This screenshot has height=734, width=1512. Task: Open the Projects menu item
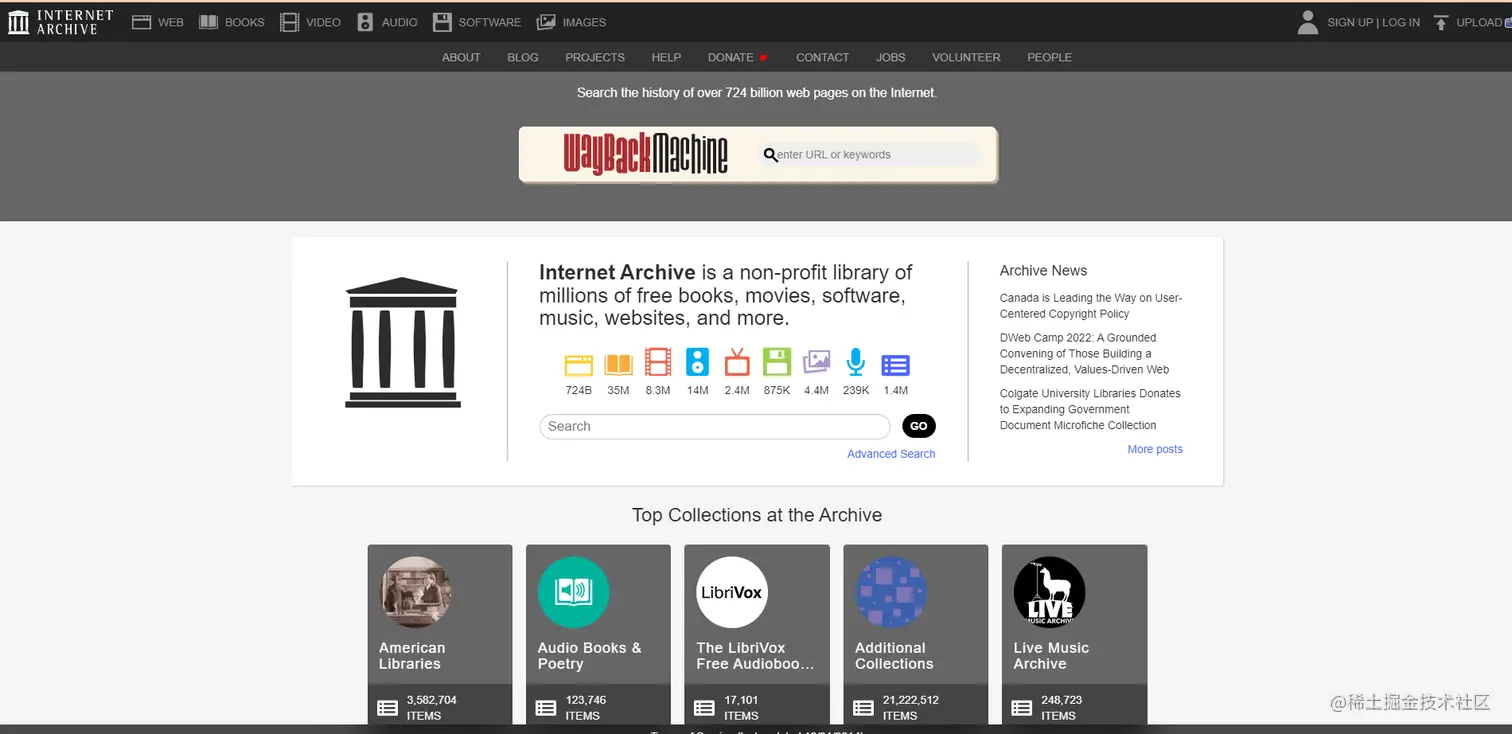pyautogui.click(x=595, y=57)
